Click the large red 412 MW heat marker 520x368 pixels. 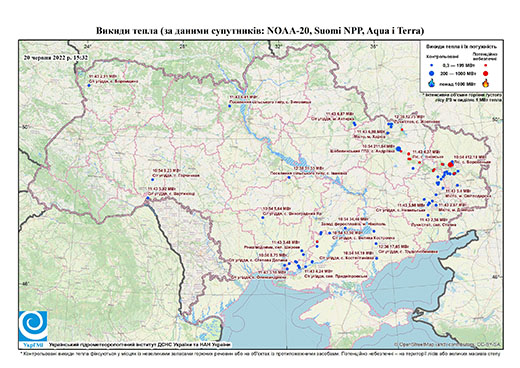[x=451, y=164]
